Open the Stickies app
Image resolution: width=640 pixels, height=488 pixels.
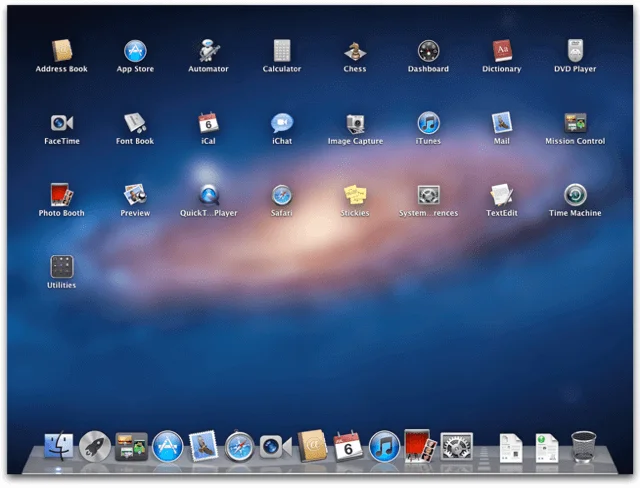(355, 194)
